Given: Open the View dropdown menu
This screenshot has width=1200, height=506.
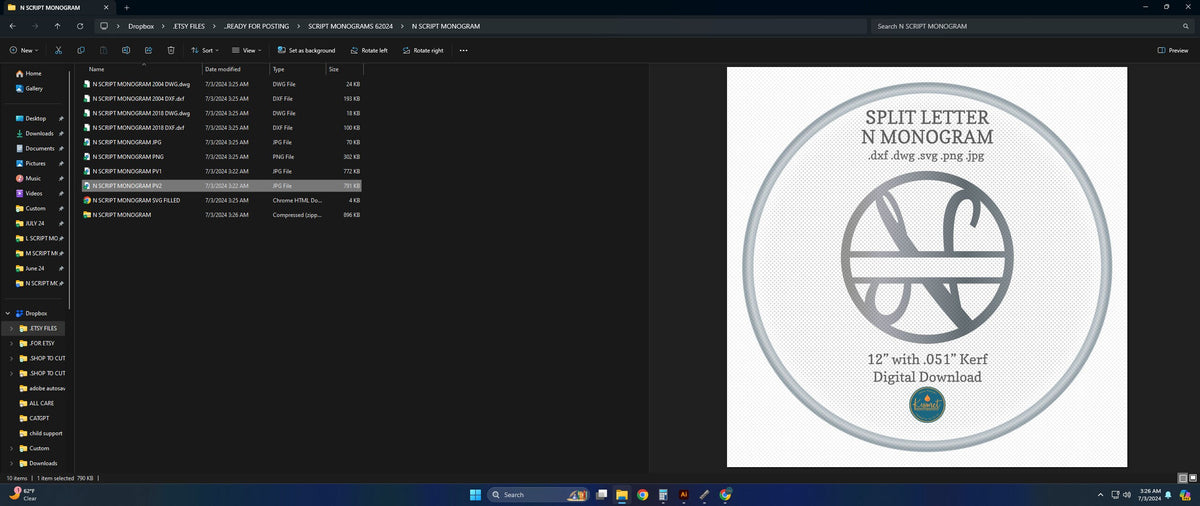Looking at the screenshot, I should tap(246, 50).
